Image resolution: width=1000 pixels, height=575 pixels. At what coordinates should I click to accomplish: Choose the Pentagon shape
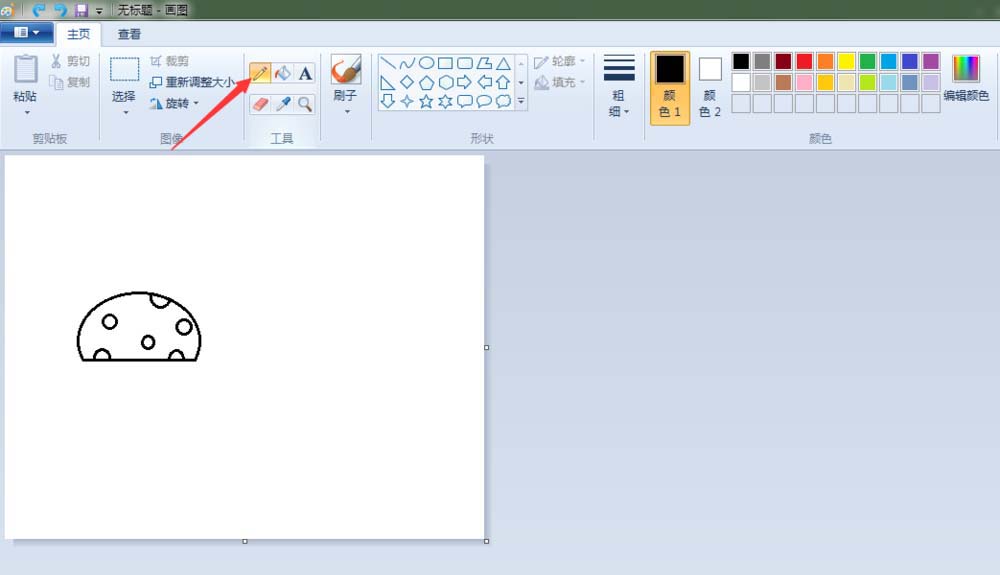point(426,82)
